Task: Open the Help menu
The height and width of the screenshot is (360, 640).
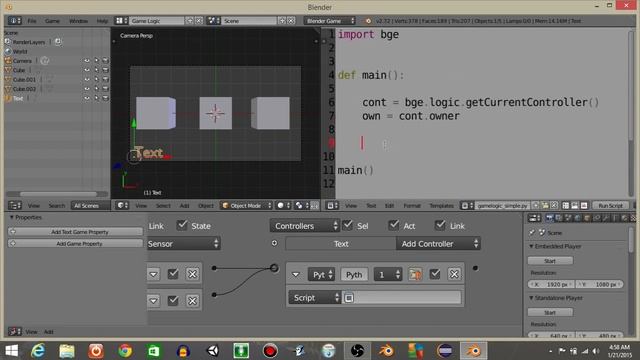Action: coord(102,21)
